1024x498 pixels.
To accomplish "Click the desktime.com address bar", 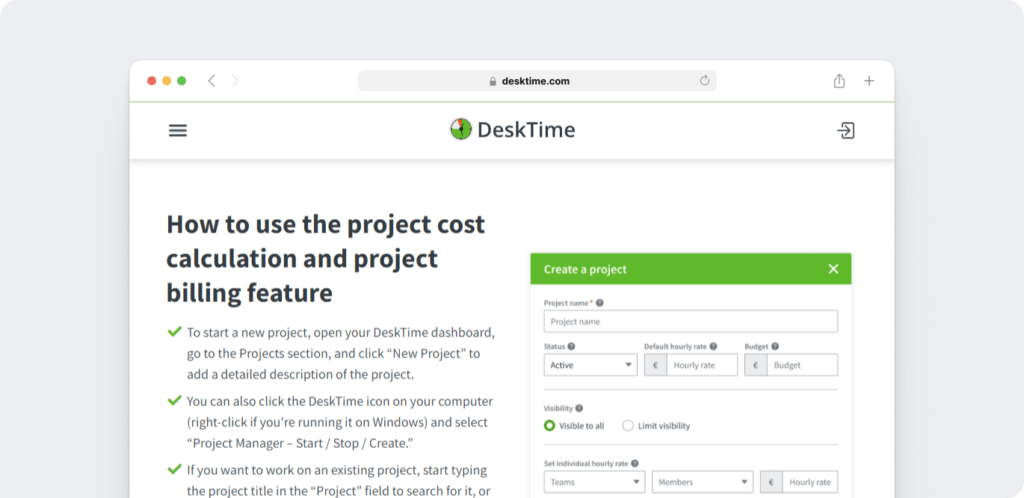I will 537,81.
